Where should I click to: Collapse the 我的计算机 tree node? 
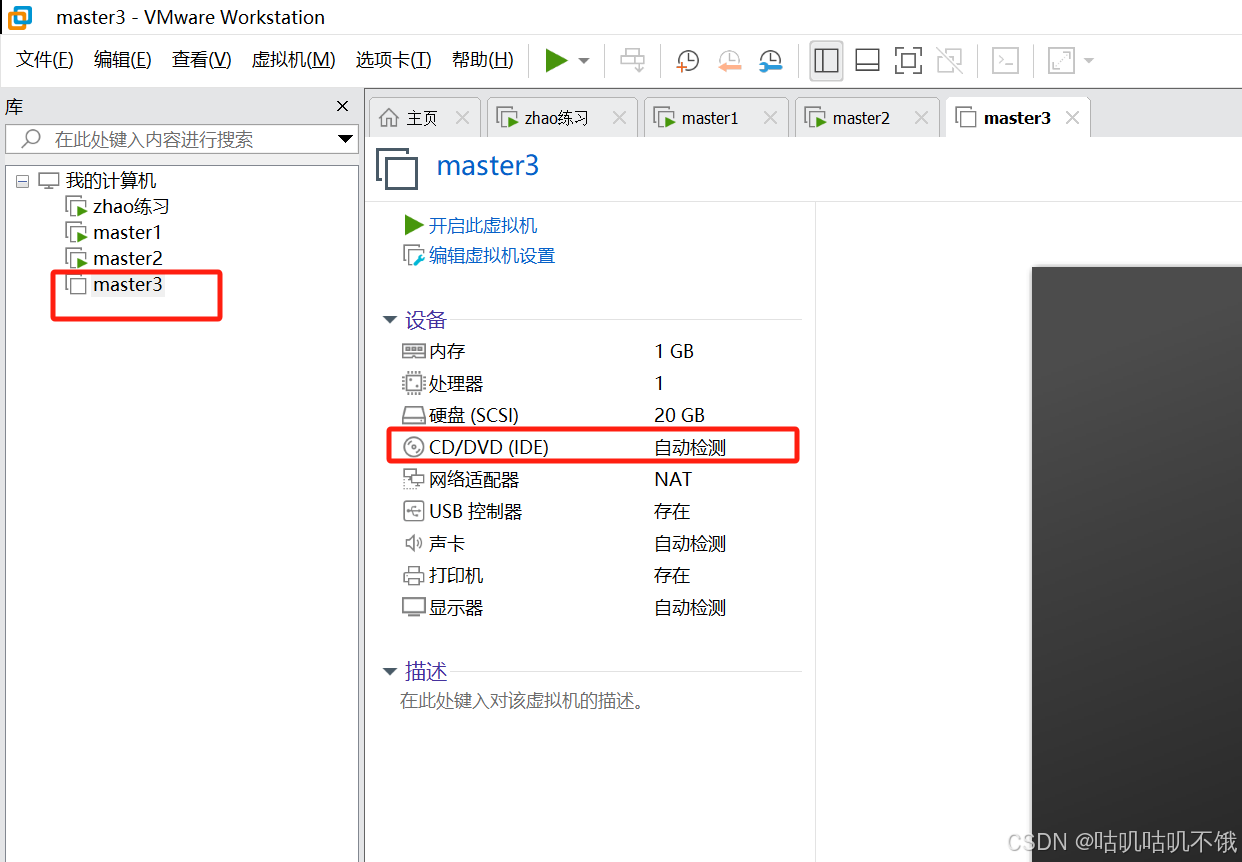click(23, 181)
